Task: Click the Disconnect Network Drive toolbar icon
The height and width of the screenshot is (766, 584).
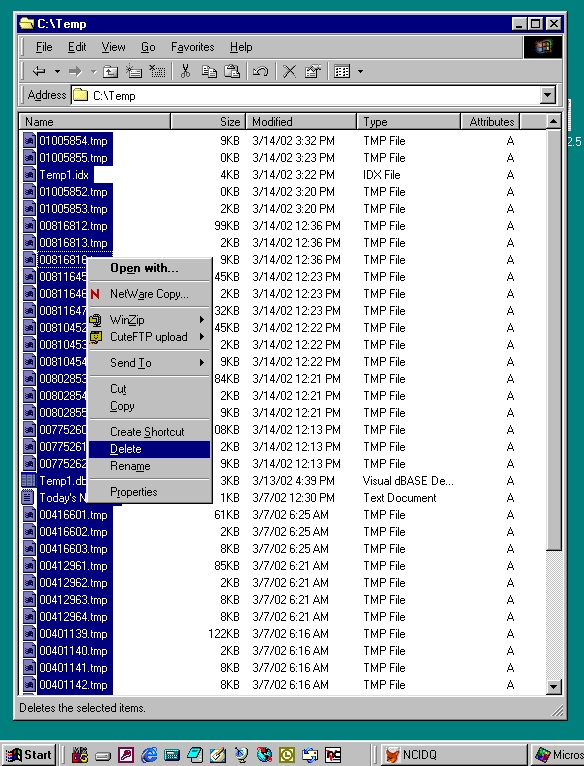Action: [157, 72]
